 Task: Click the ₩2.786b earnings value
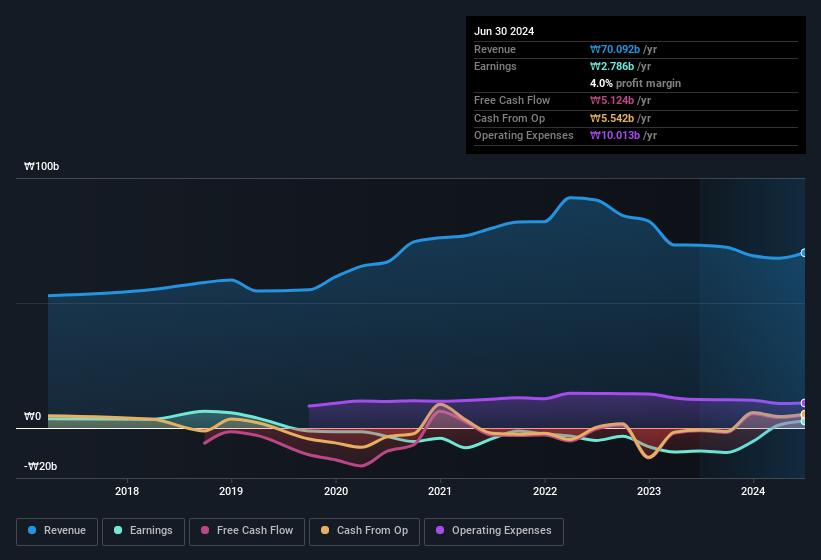612,66
